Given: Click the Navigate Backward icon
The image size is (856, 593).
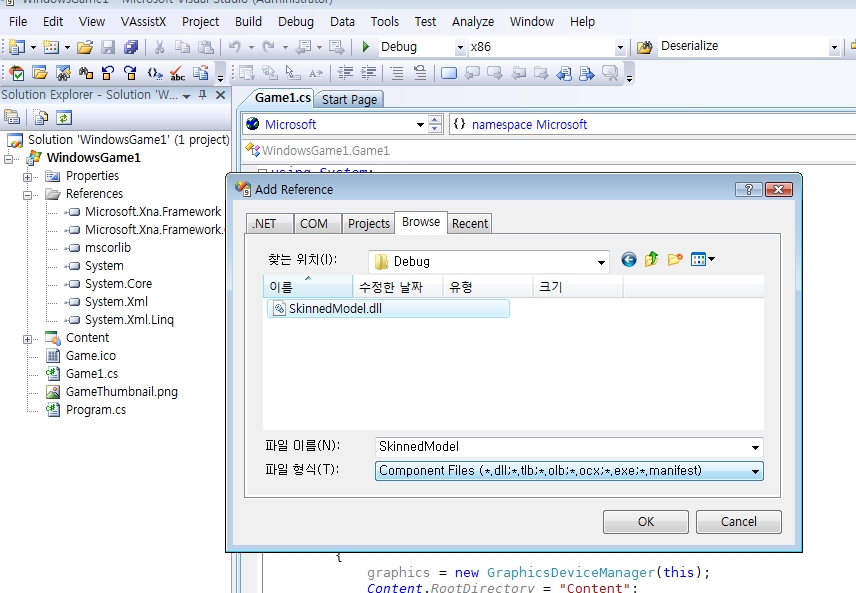Looking at the screenshot, I should (303, 47).
